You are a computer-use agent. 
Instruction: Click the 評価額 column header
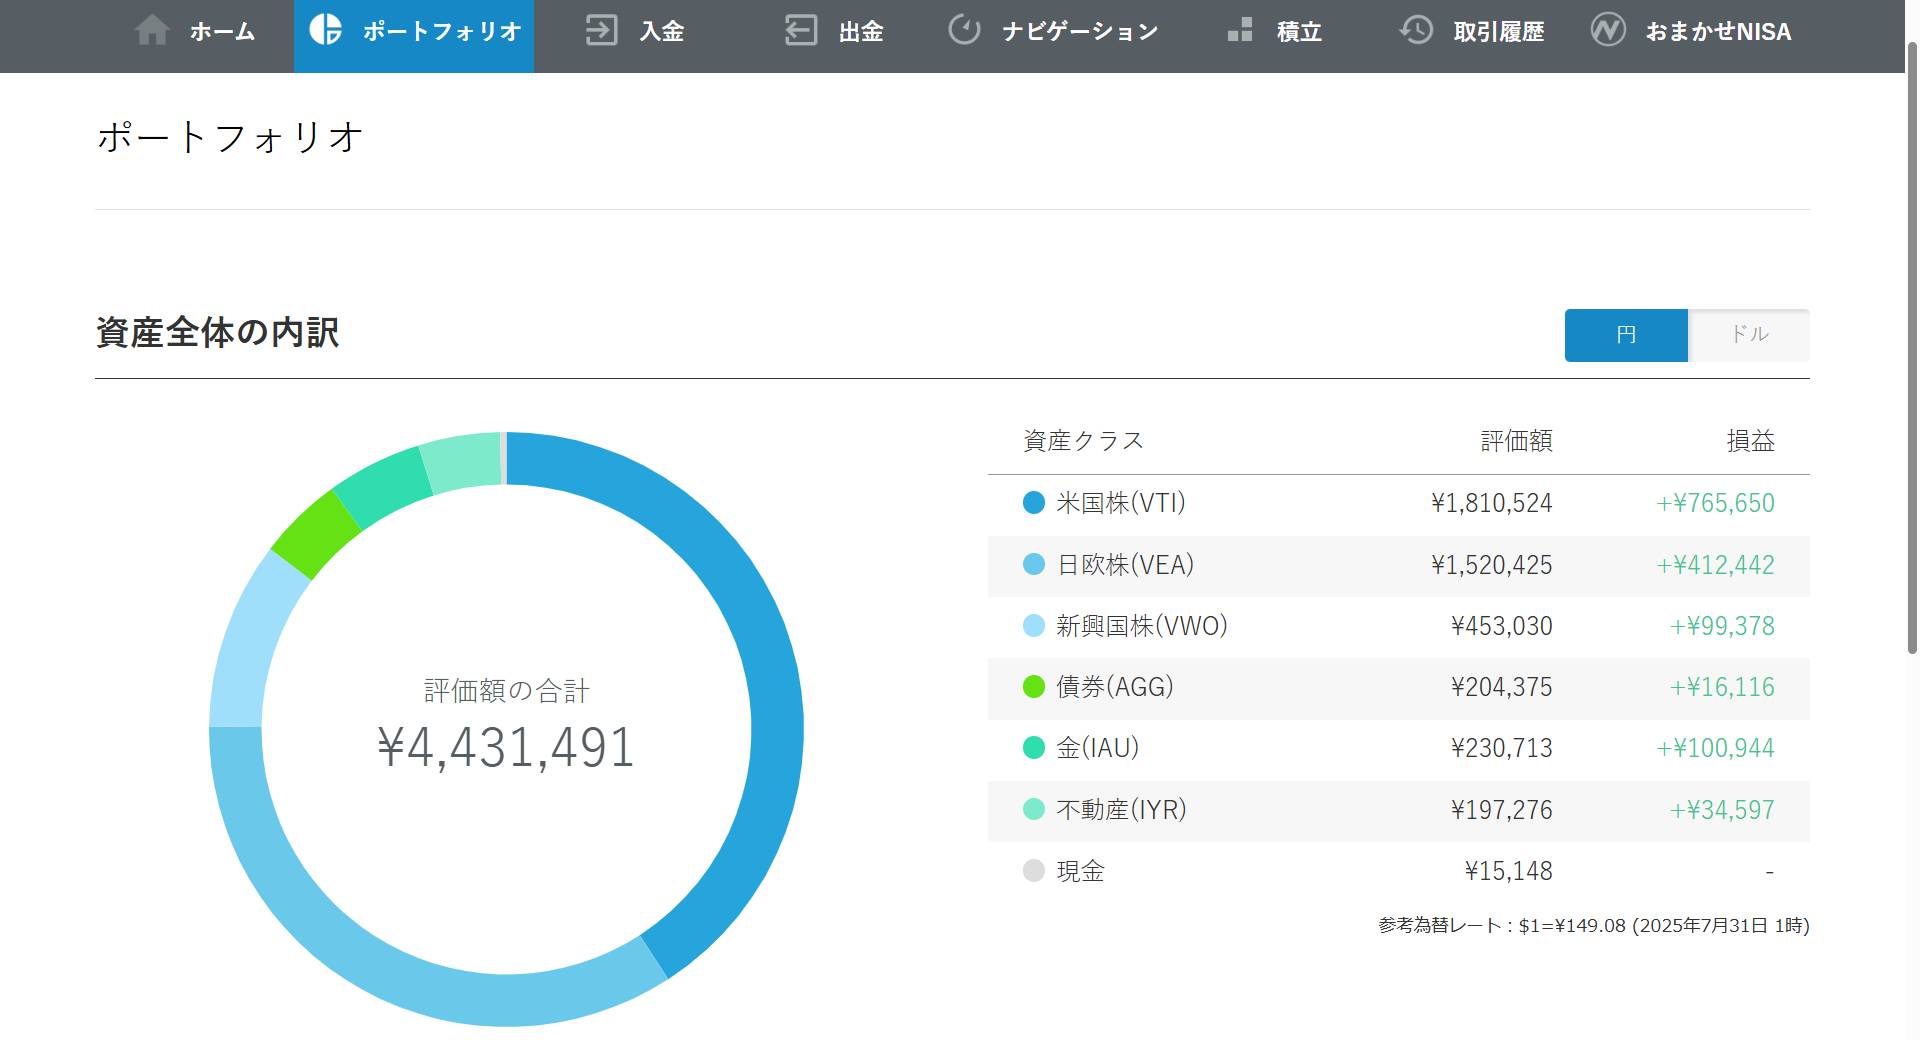pos(1517,441)
